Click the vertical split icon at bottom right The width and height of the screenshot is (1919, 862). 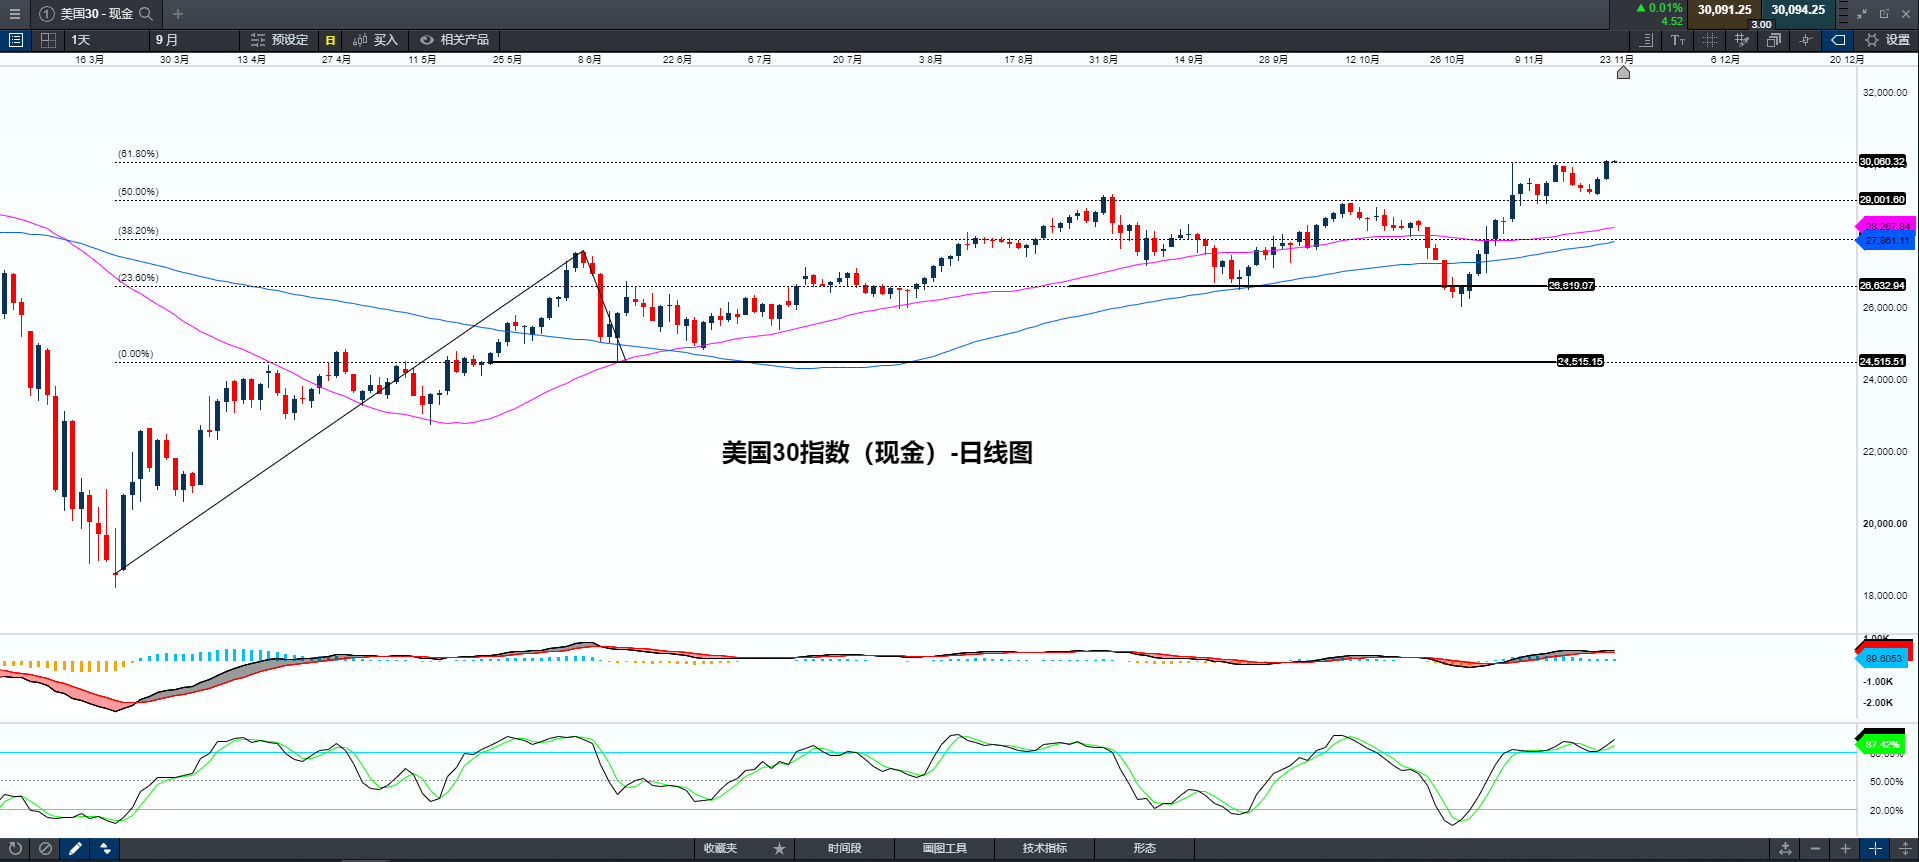coord(1905,849)
